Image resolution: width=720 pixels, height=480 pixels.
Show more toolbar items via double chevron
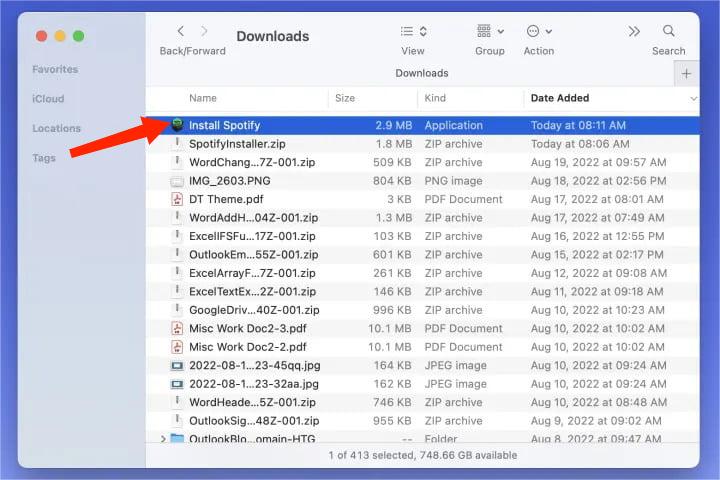point(634,31)
